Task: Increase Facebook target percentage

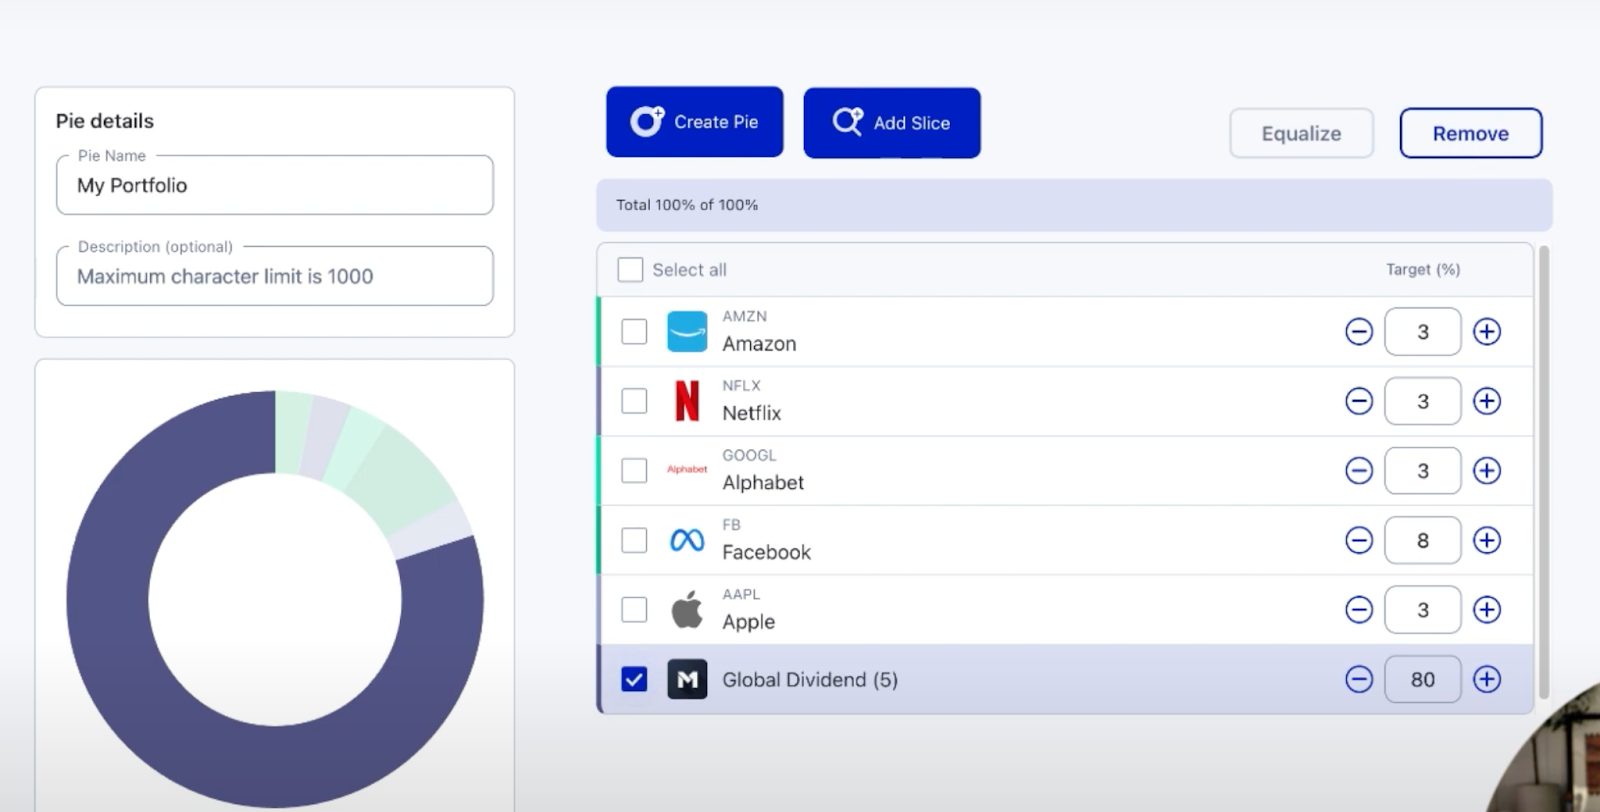Action: coord(1487,540)
